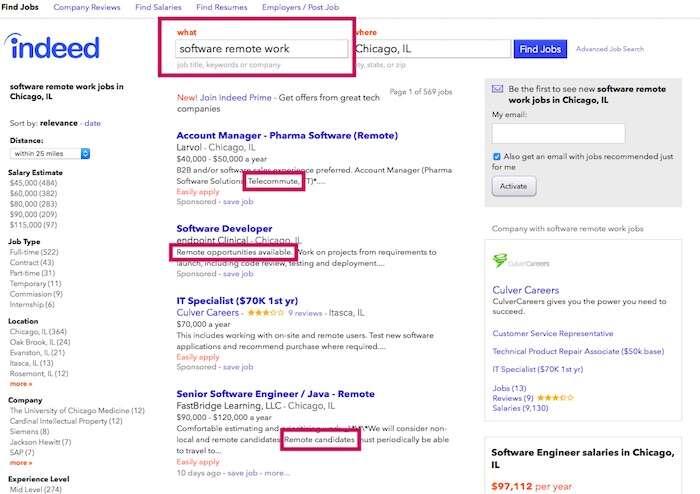
Task: Filter company Siemens (8)
Action: click(x=29, y=432)
